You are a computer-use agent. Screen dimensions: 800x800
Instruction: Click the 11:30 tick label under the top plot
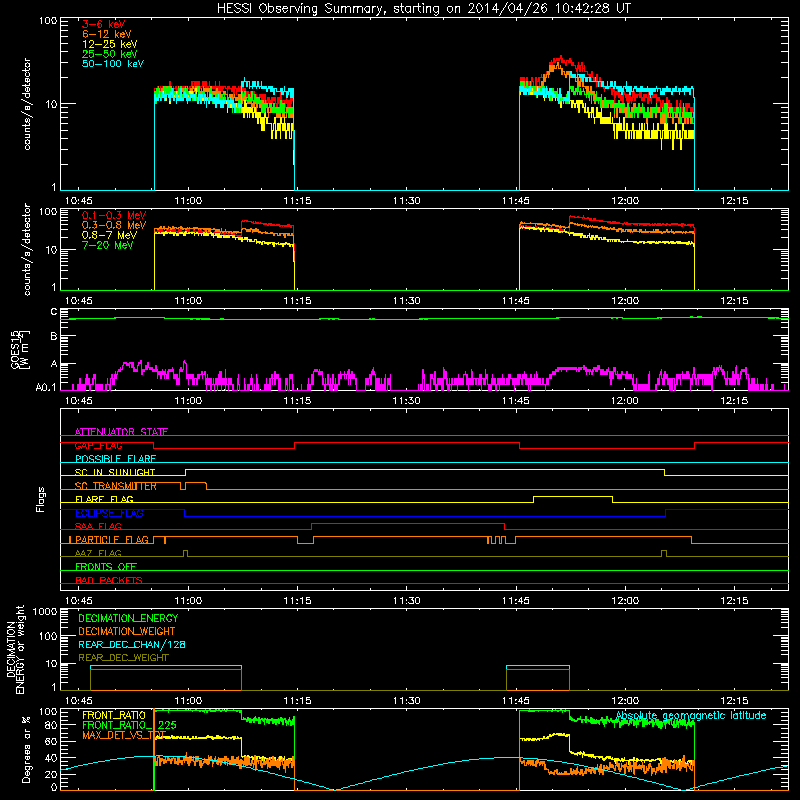[407, 201]
